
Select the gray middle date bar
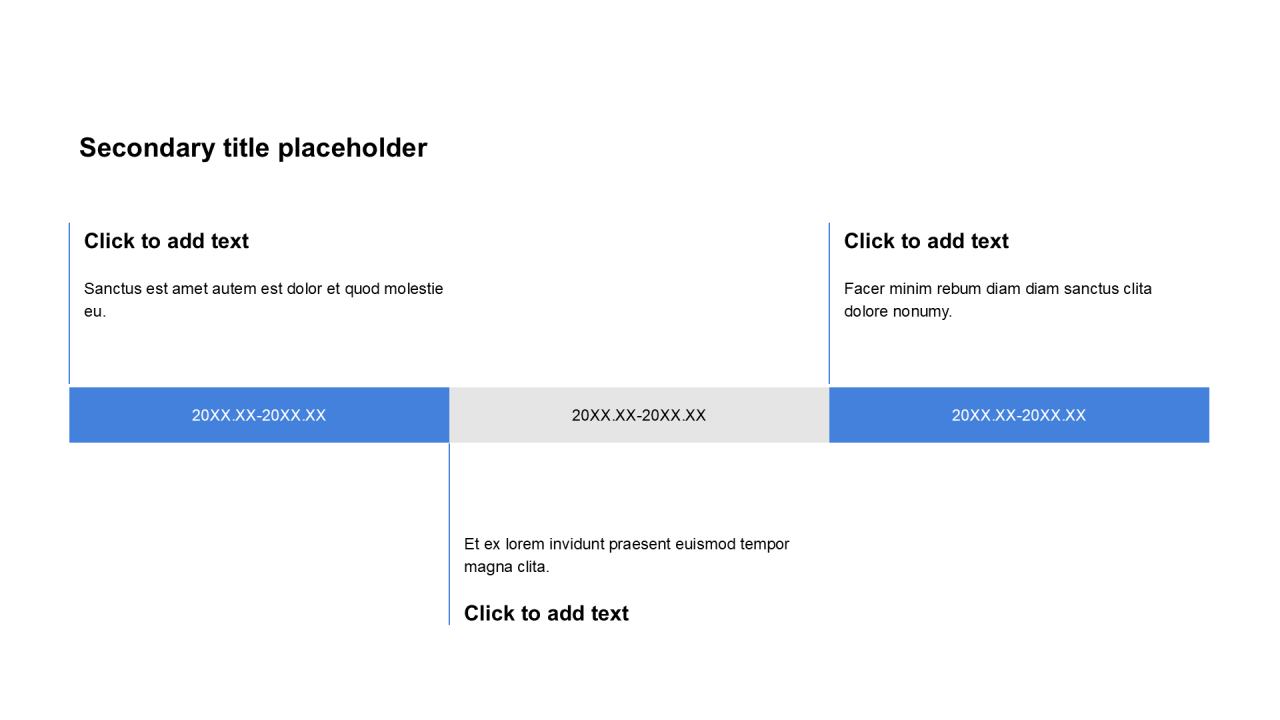click(639, 415)
